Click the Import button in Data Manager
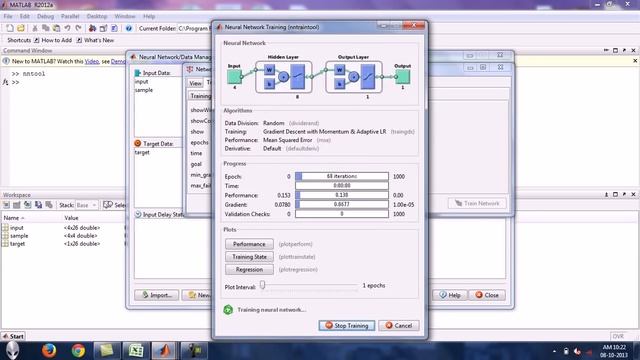 pos(156,295)
